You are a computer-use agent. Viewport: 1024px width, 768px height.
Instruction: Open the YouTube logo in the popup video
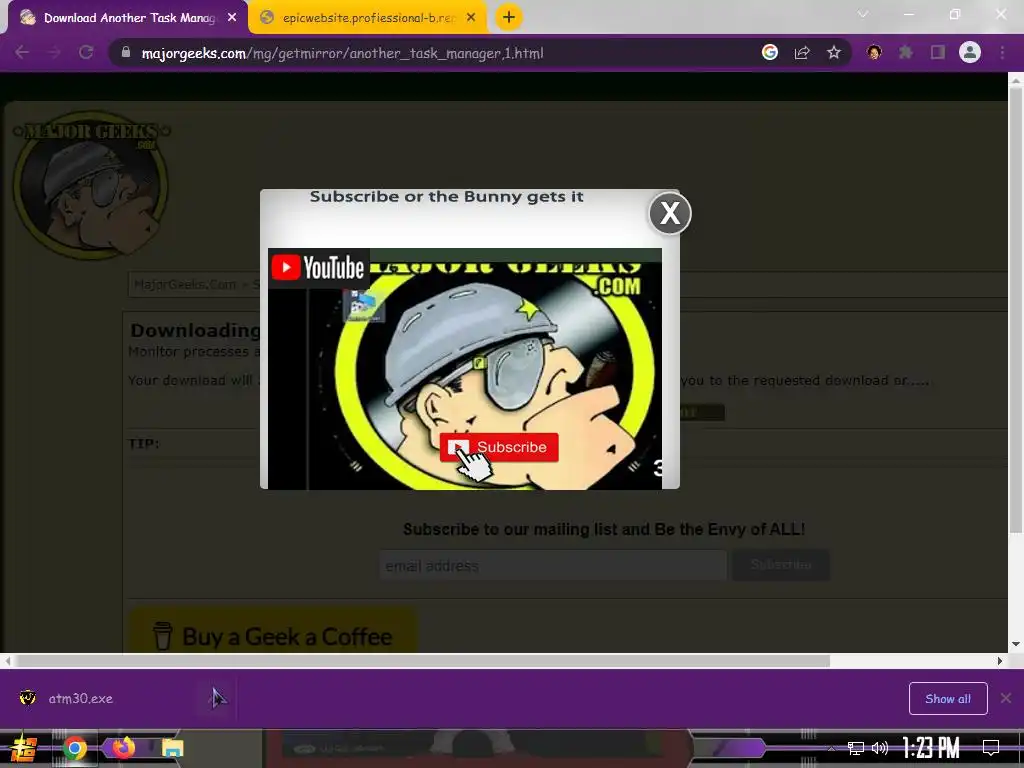click(x=319, y=268)
